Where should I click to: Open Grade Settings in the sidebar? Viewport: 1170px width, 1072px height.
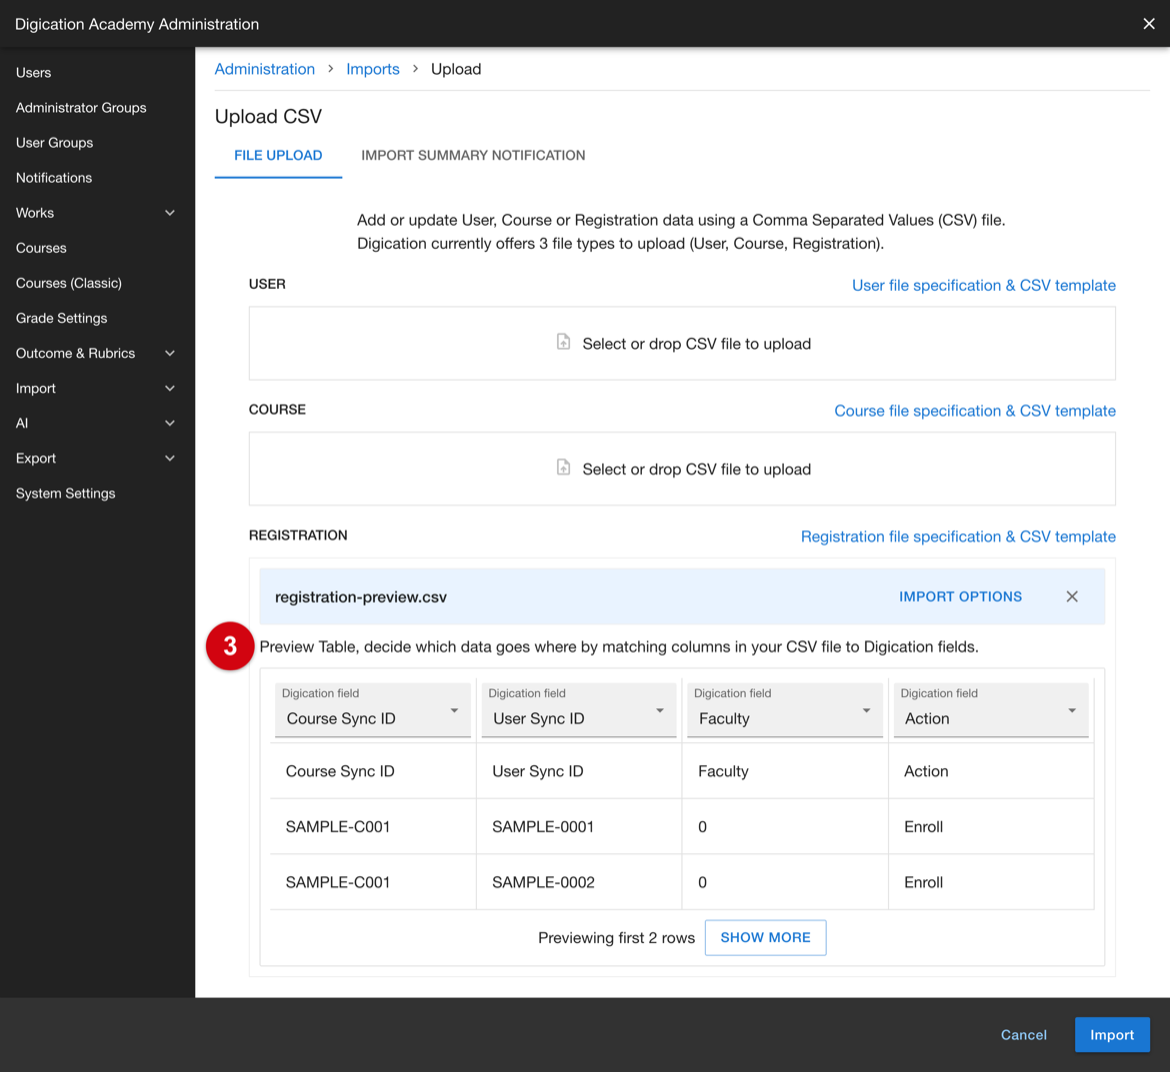(x=61, y=318)
